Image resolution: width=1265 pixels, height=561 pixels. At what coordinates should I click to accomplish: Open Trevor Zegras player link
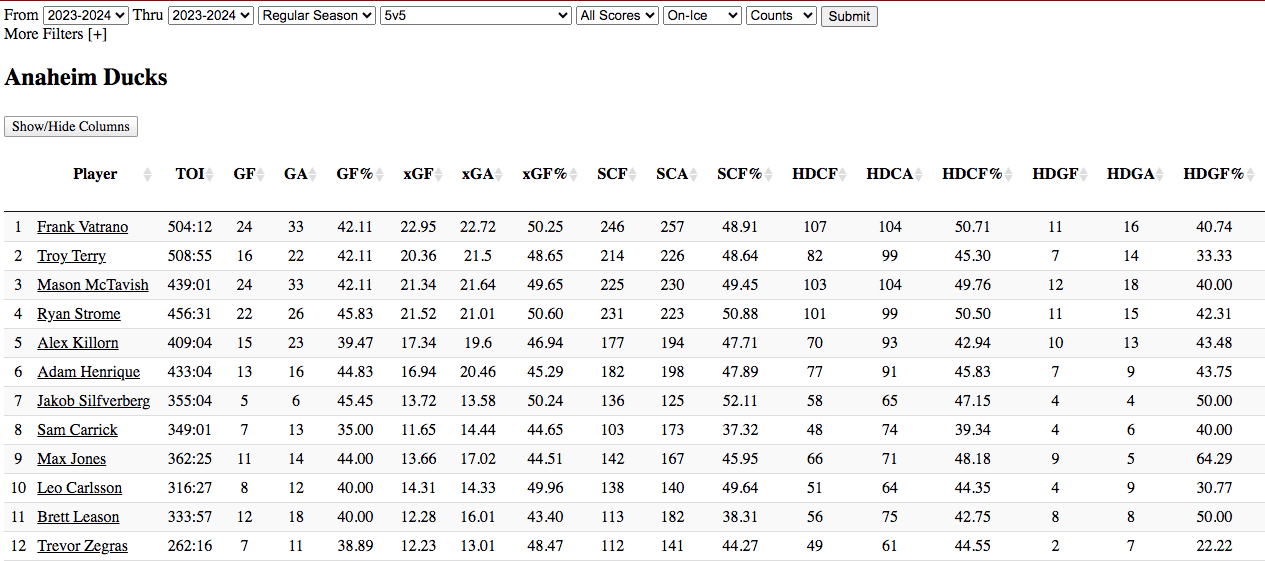pyautogui.click(x=82, y=546)
